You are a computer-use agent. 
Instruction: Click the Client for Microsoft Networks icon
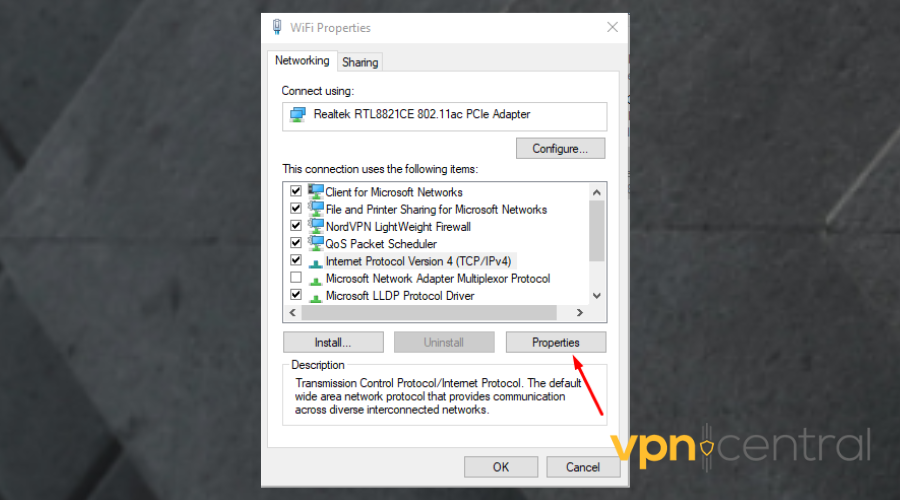pos(316,191)
